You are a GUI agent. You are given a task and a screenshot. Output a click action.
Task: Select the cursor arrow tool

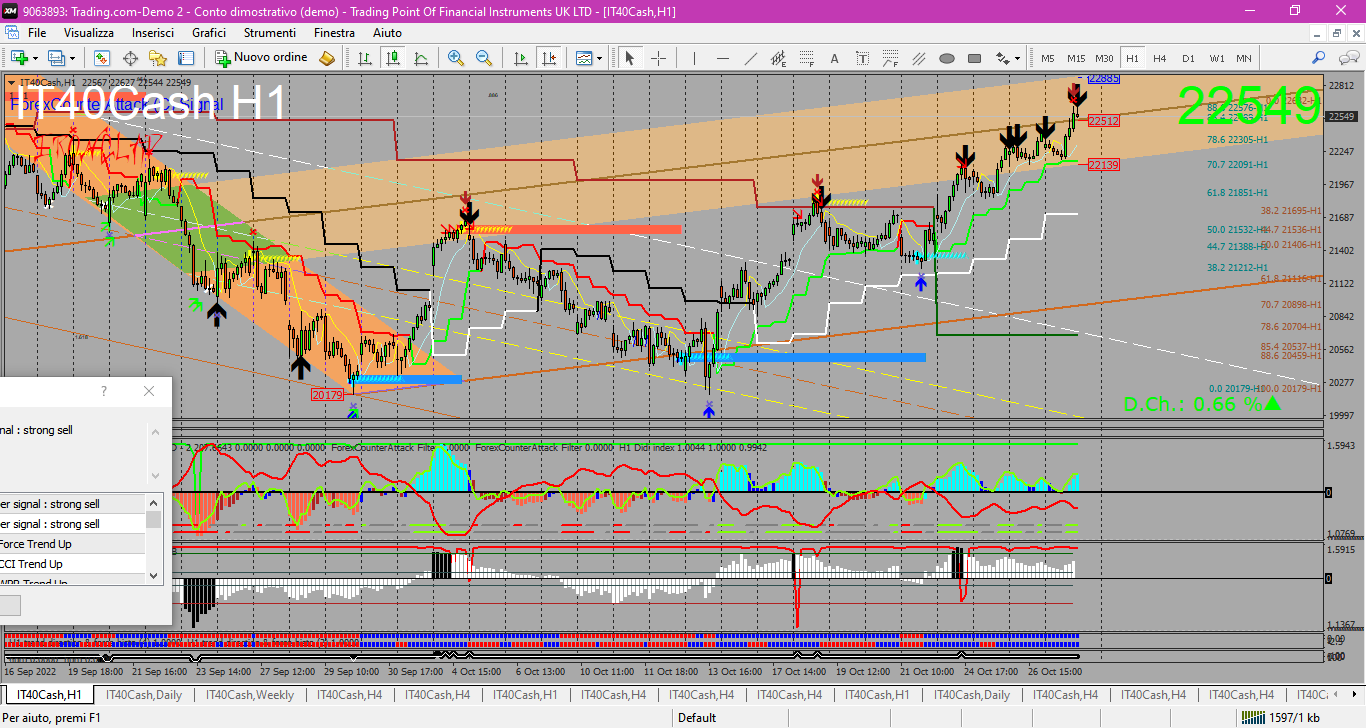click(630, 58)
